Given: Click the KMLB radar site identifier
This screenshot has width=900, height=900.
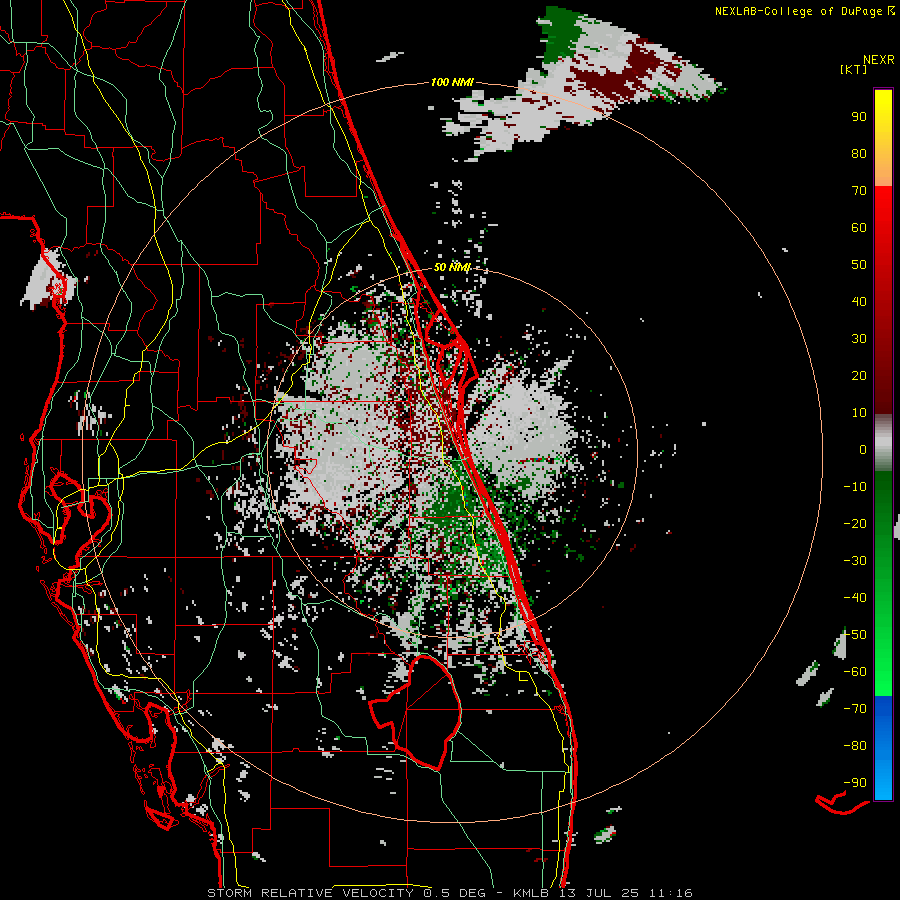Looking at the screenshot, I should point(532,893).
